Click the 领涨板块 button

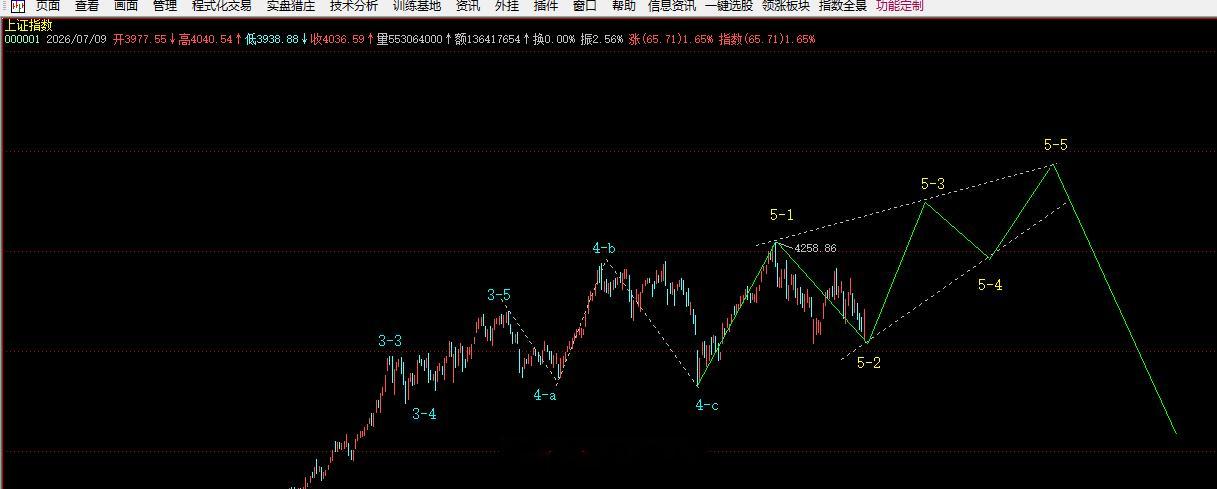(786, 5)
